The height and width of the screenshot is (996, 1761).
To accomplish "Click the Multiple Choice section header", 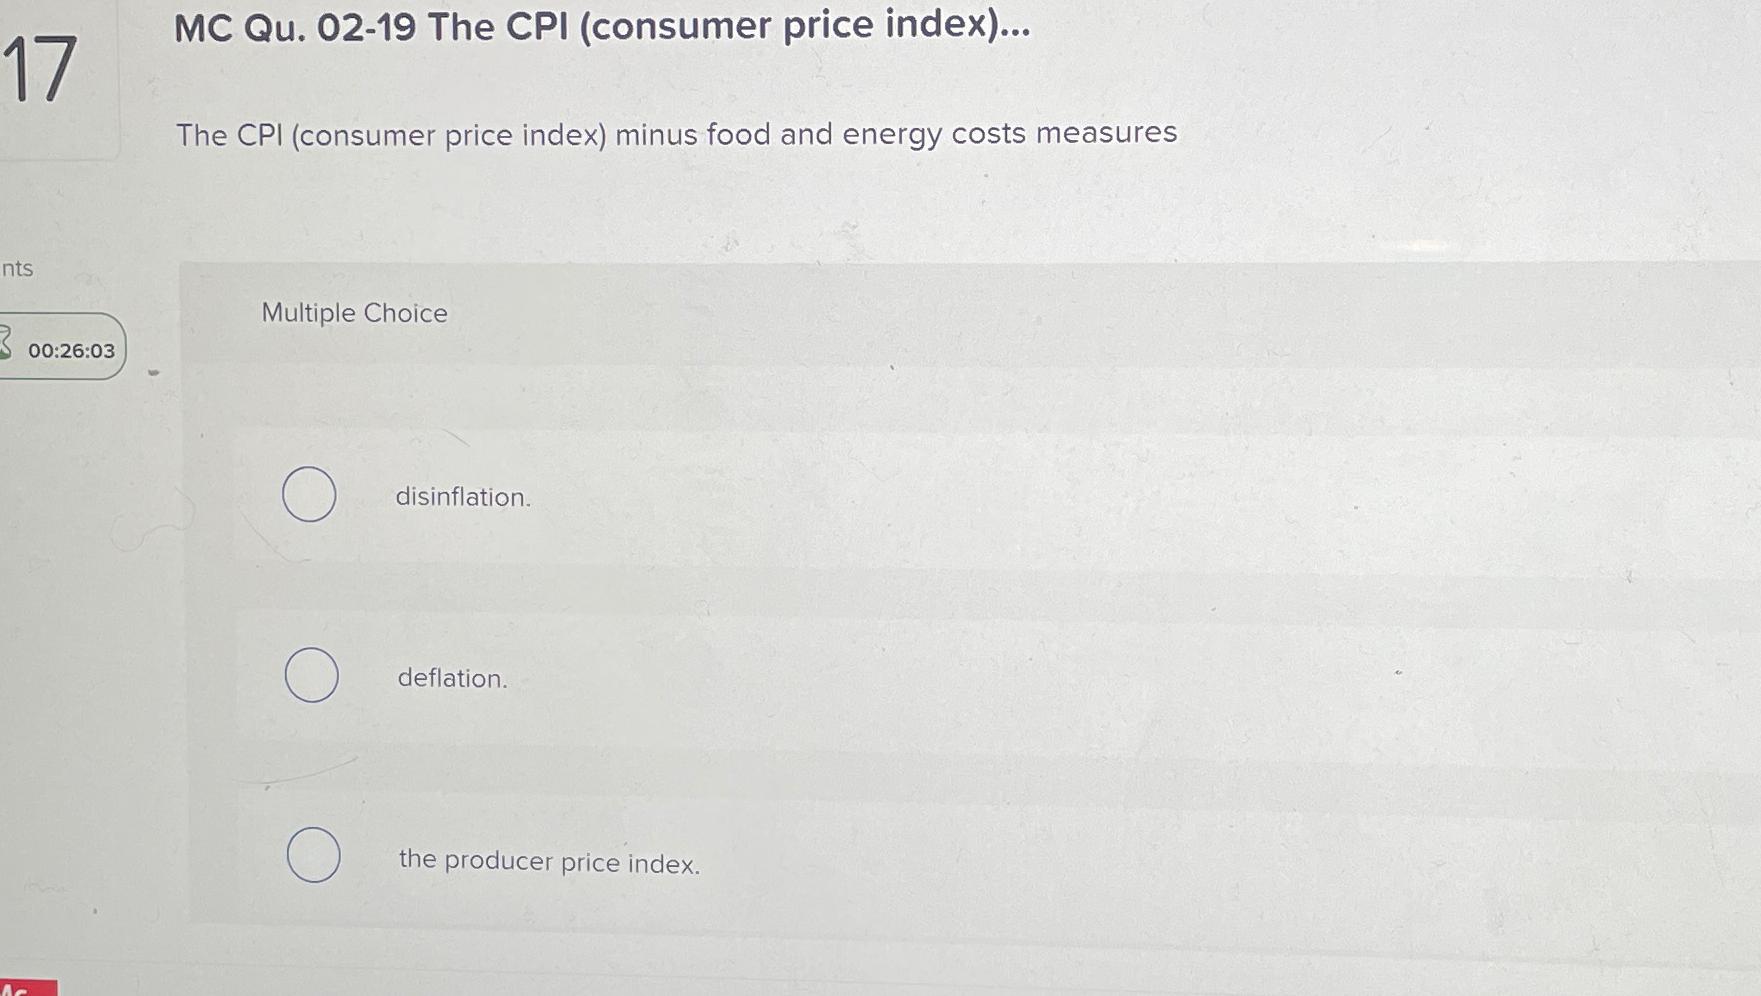I will point(353,313).
